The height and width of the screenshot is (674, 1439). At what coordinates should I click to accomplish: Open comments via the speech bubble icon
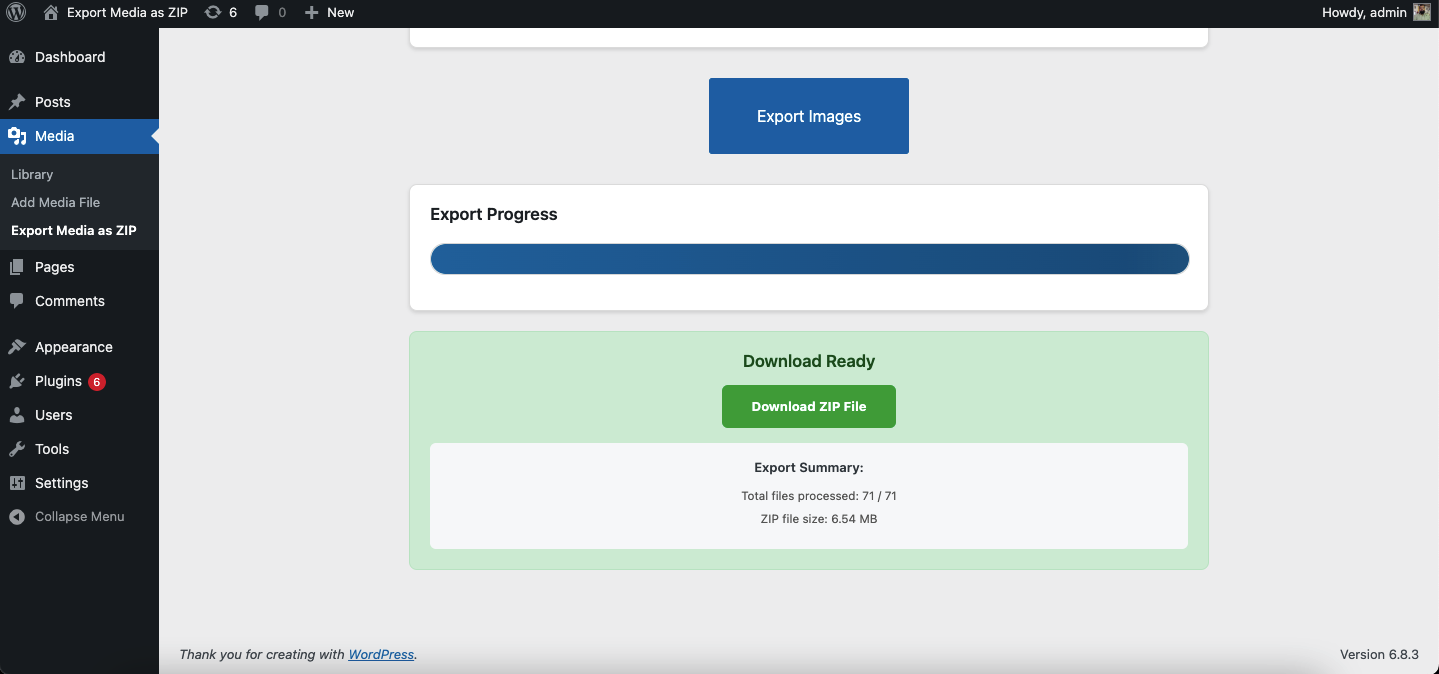click(x=262, y=12)
